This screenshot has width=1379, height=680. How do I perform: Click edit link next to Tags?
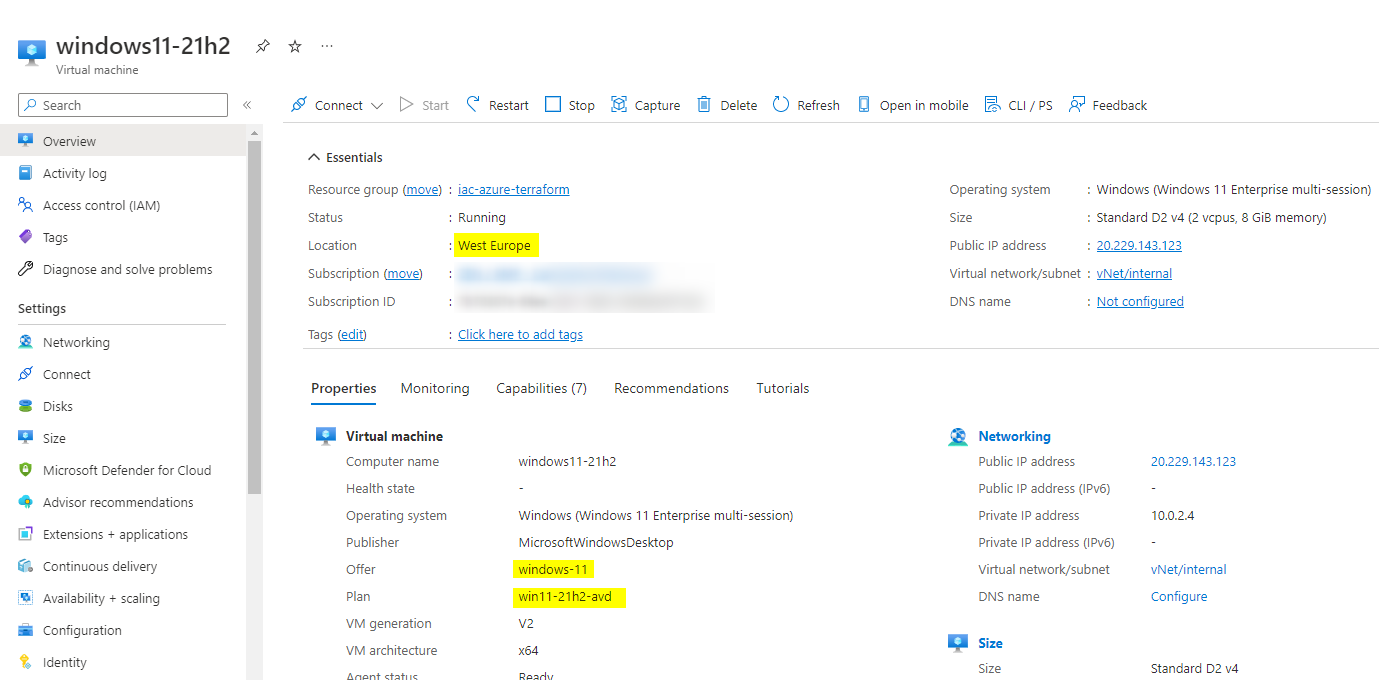click(x=352, y=334)
